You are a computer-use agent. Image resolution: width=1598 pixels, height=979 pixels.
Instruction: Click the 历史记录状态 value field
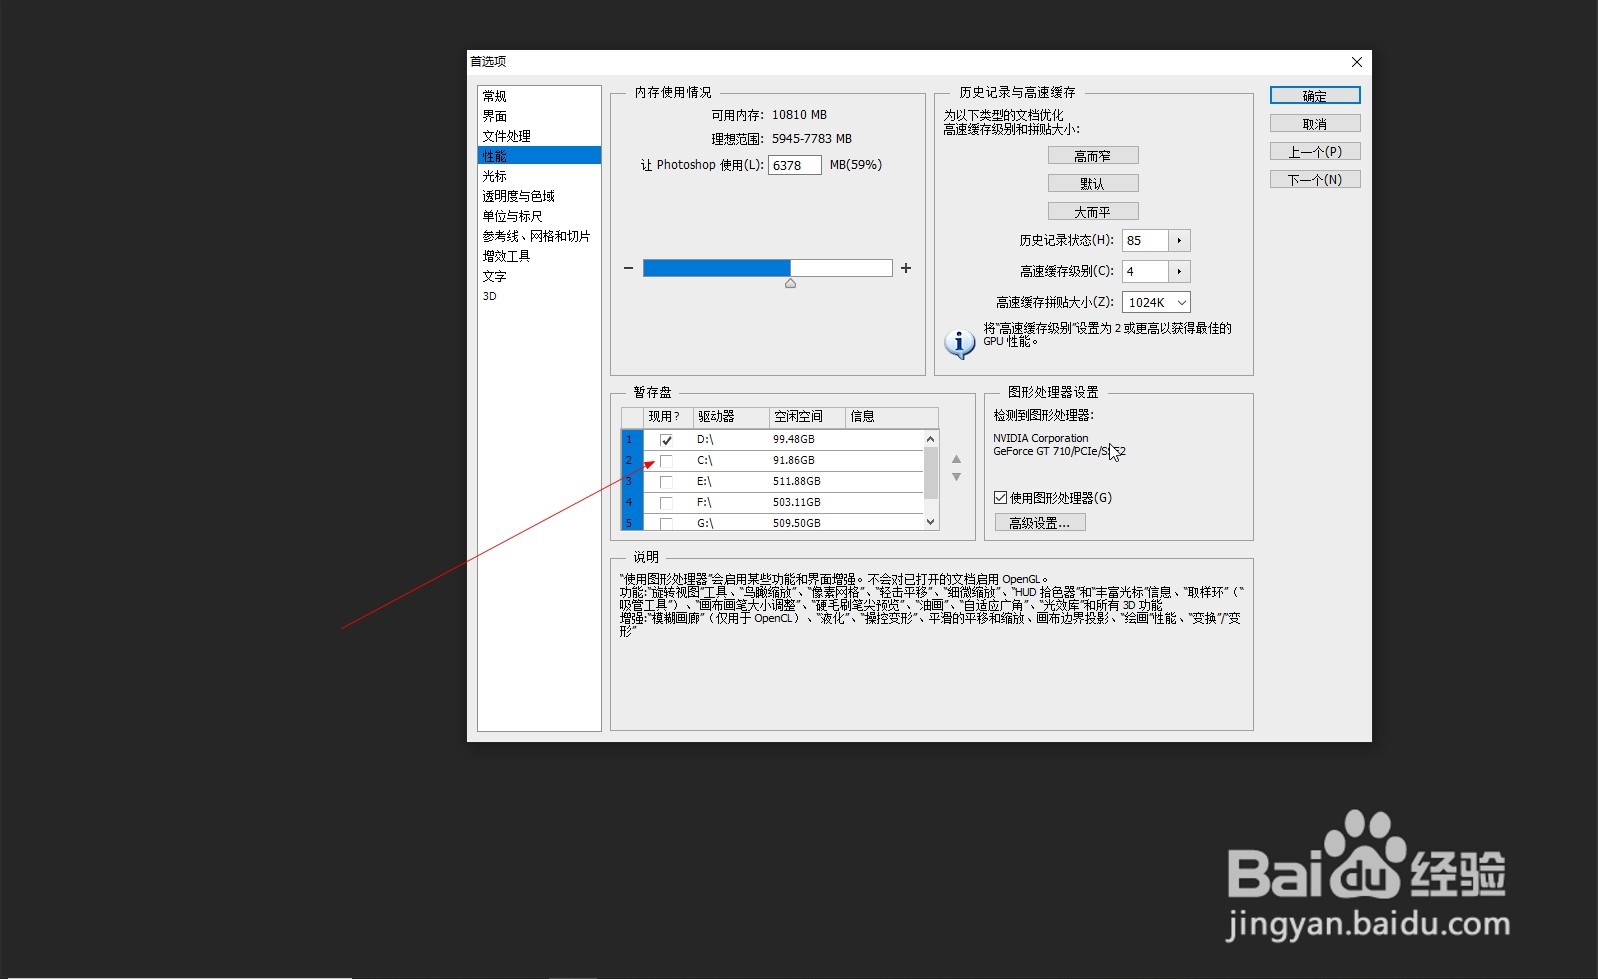pos(1145,240)
